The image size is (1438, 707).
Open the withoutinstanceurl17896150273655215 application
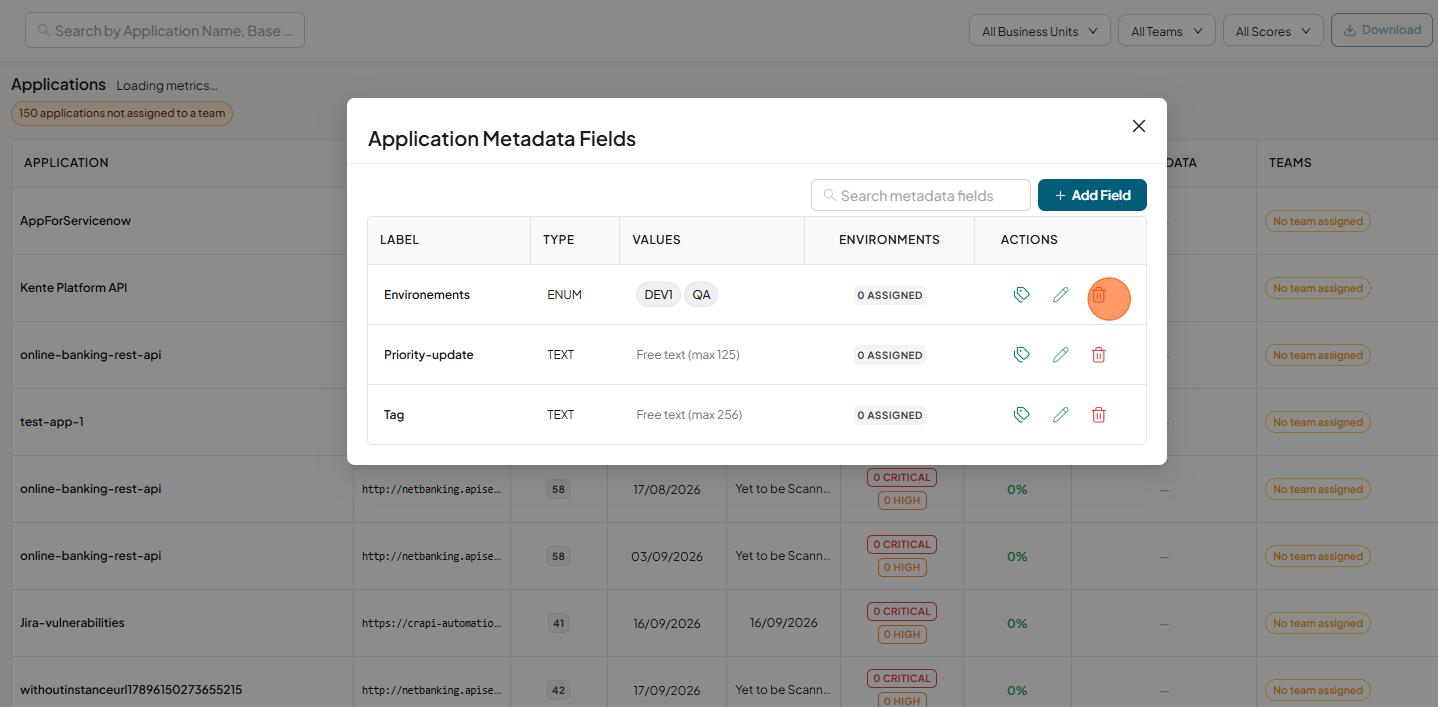pos(131,690)
